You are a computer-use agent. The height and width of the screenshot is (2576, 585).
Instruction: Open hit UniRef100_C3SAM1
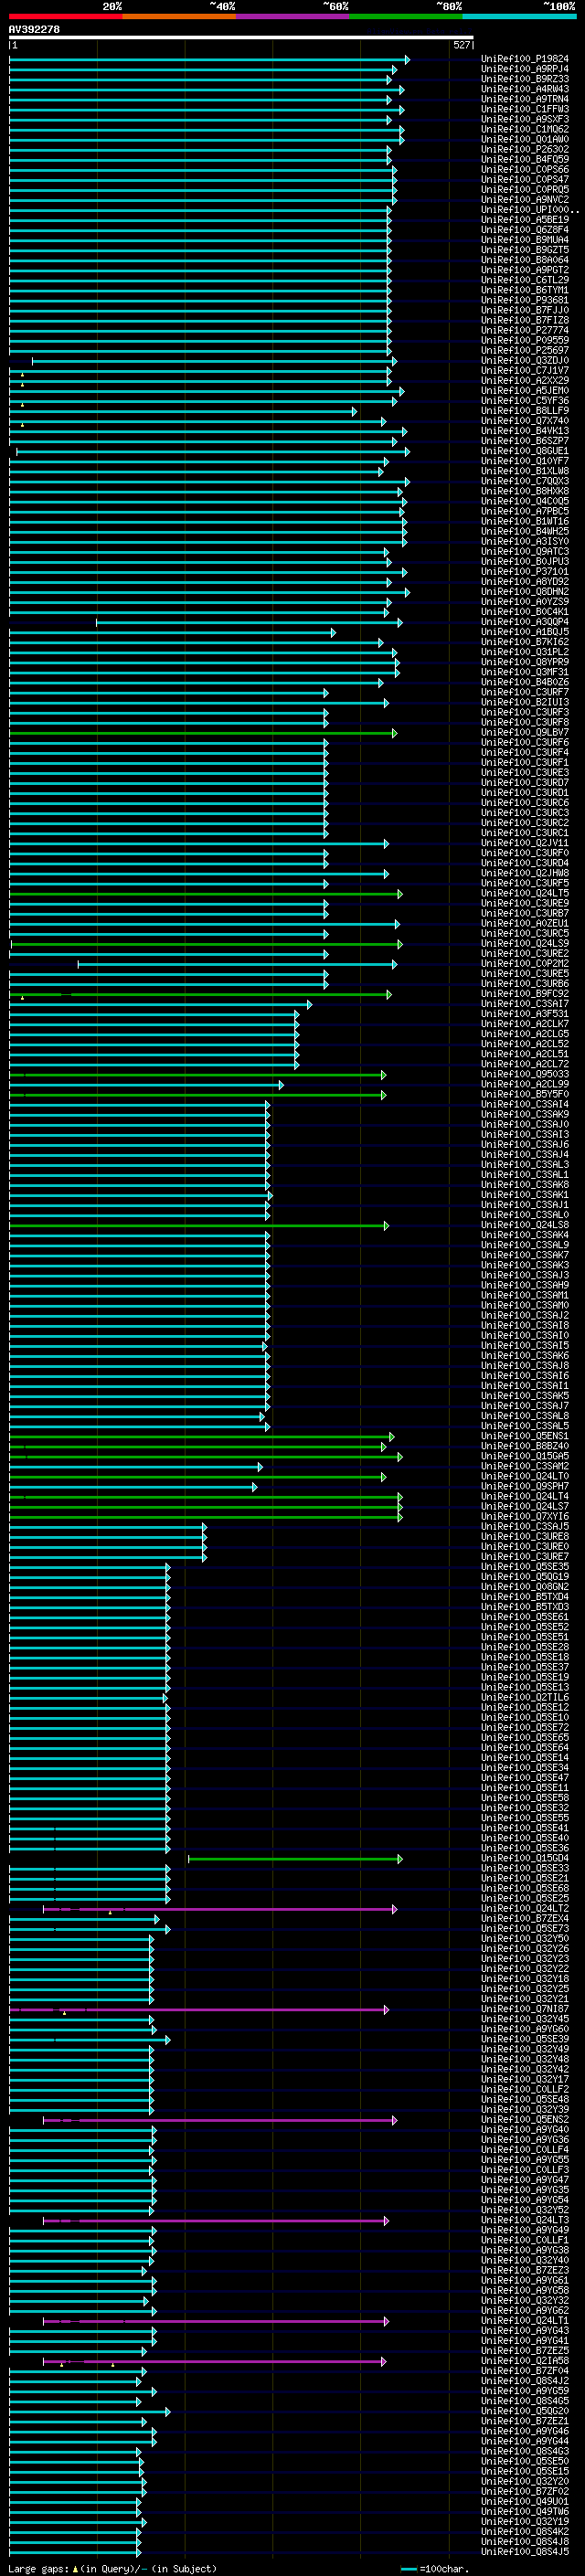(x=524, y=1295)
